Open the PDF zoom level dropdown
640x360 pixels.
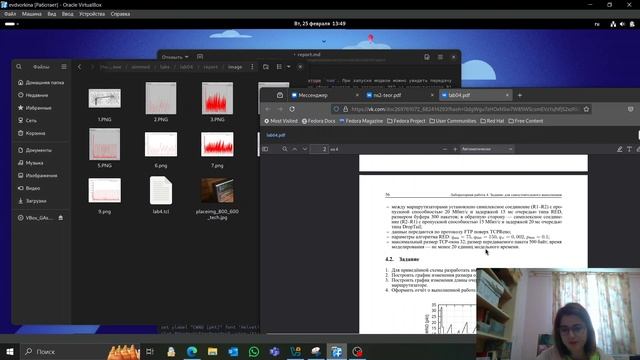pos(487,149)
